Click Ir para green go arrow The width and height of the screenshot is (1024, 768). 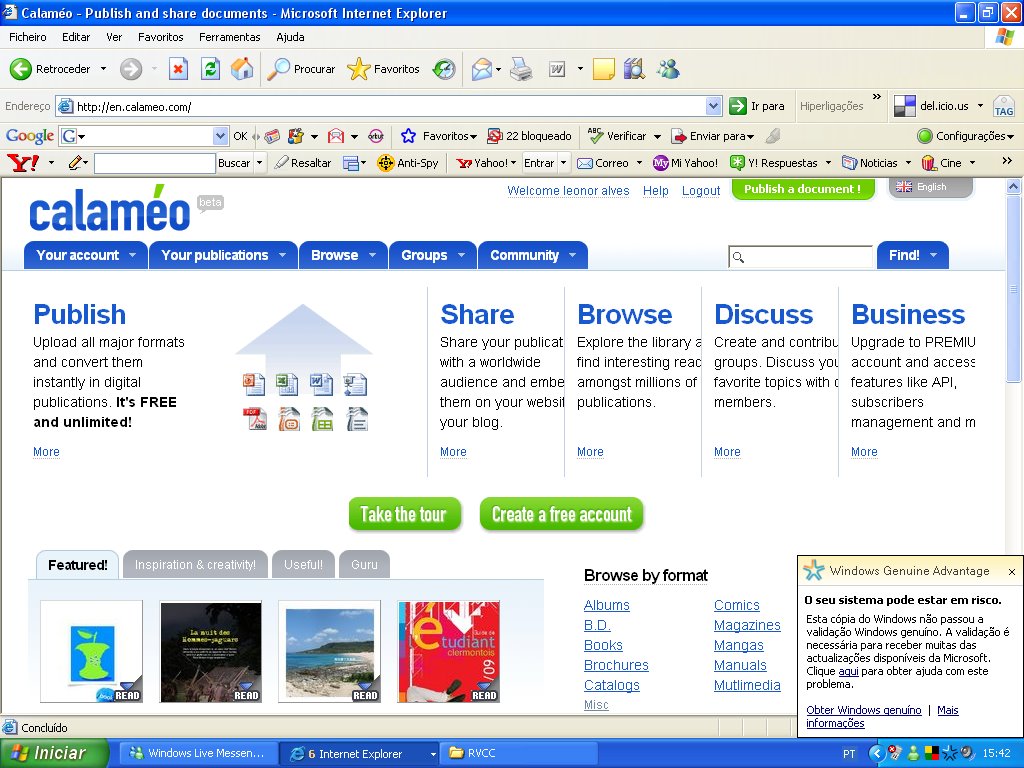(737, 106)
